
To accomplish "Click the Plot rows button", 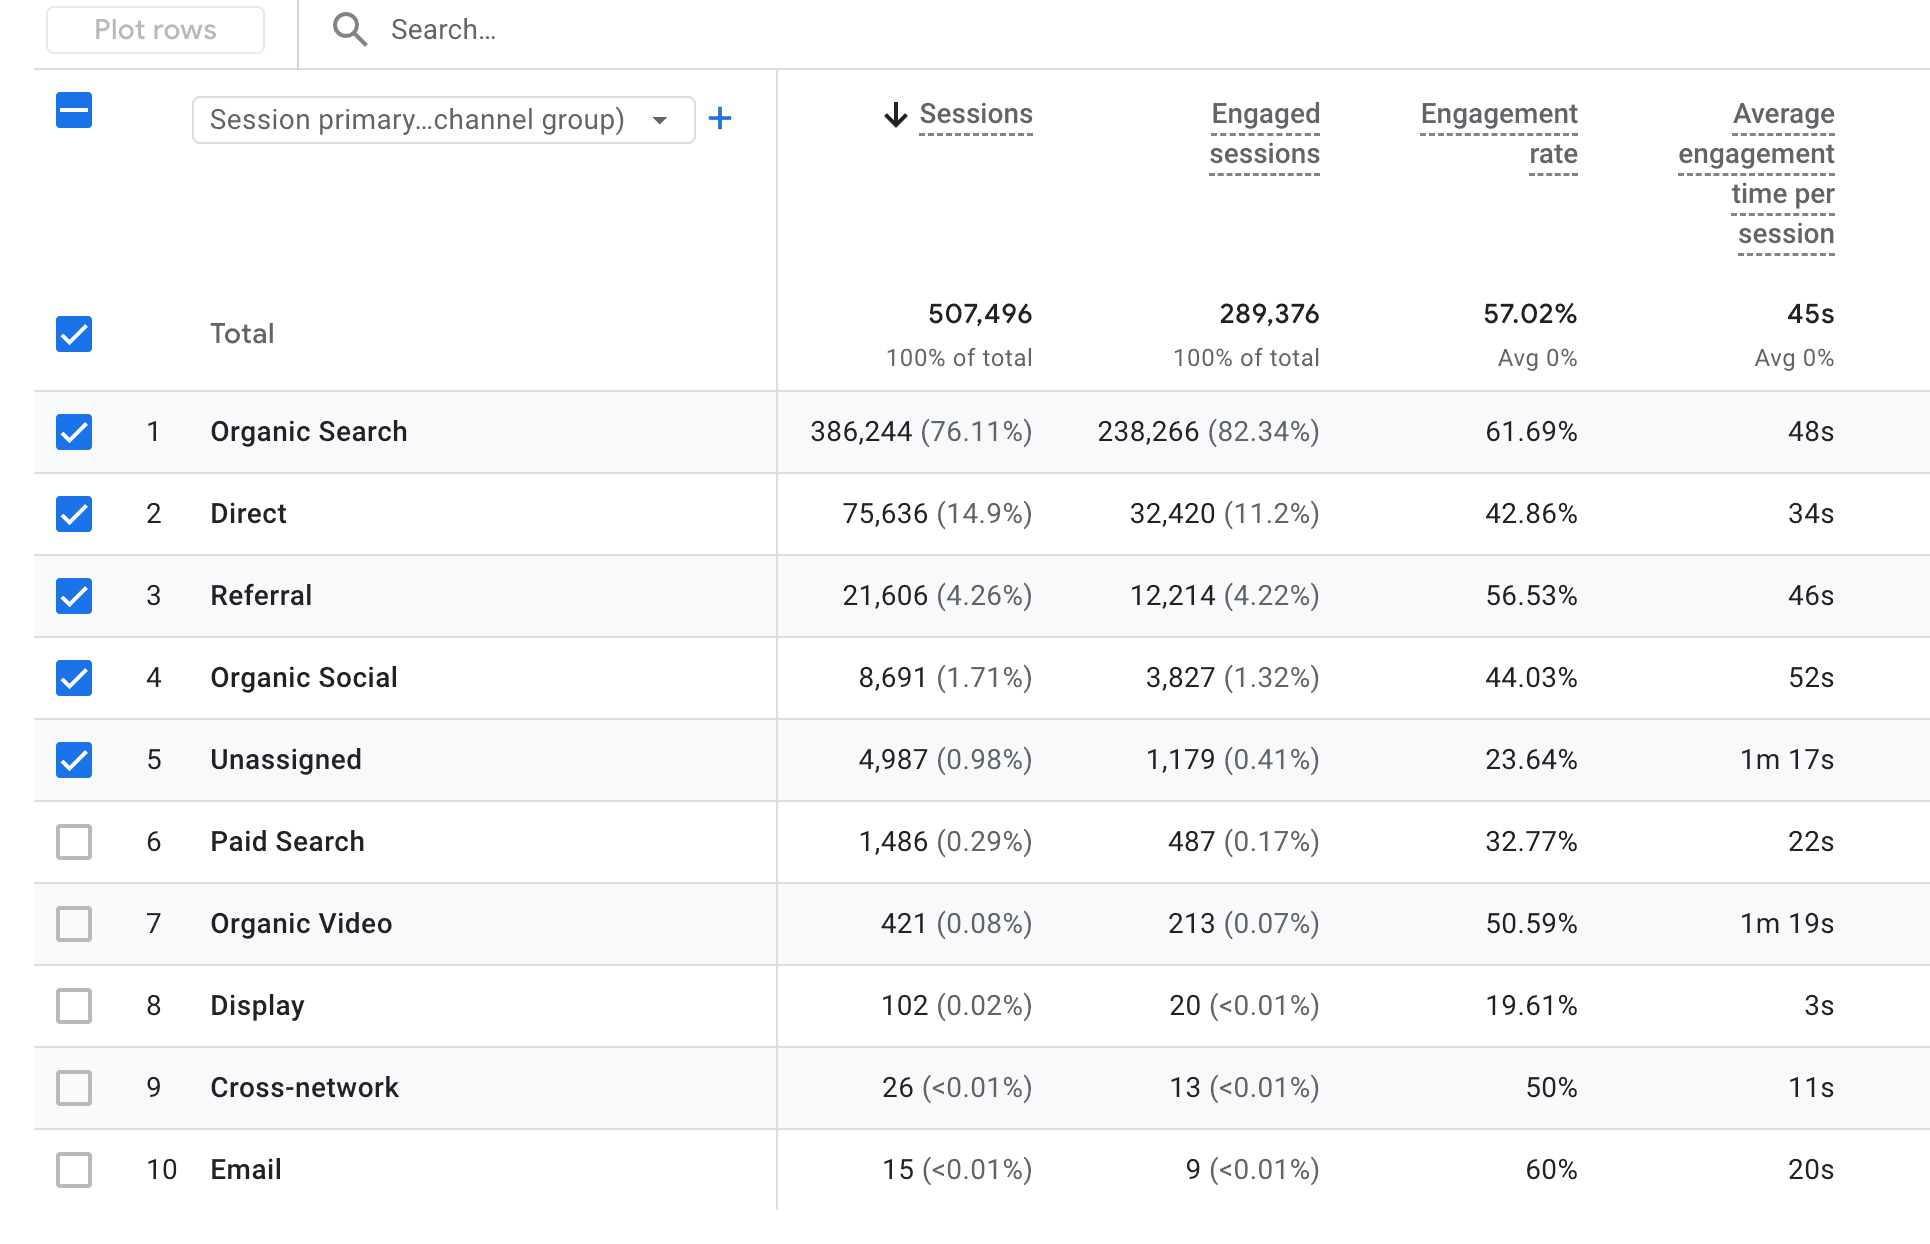I will [x=154, y=29].
